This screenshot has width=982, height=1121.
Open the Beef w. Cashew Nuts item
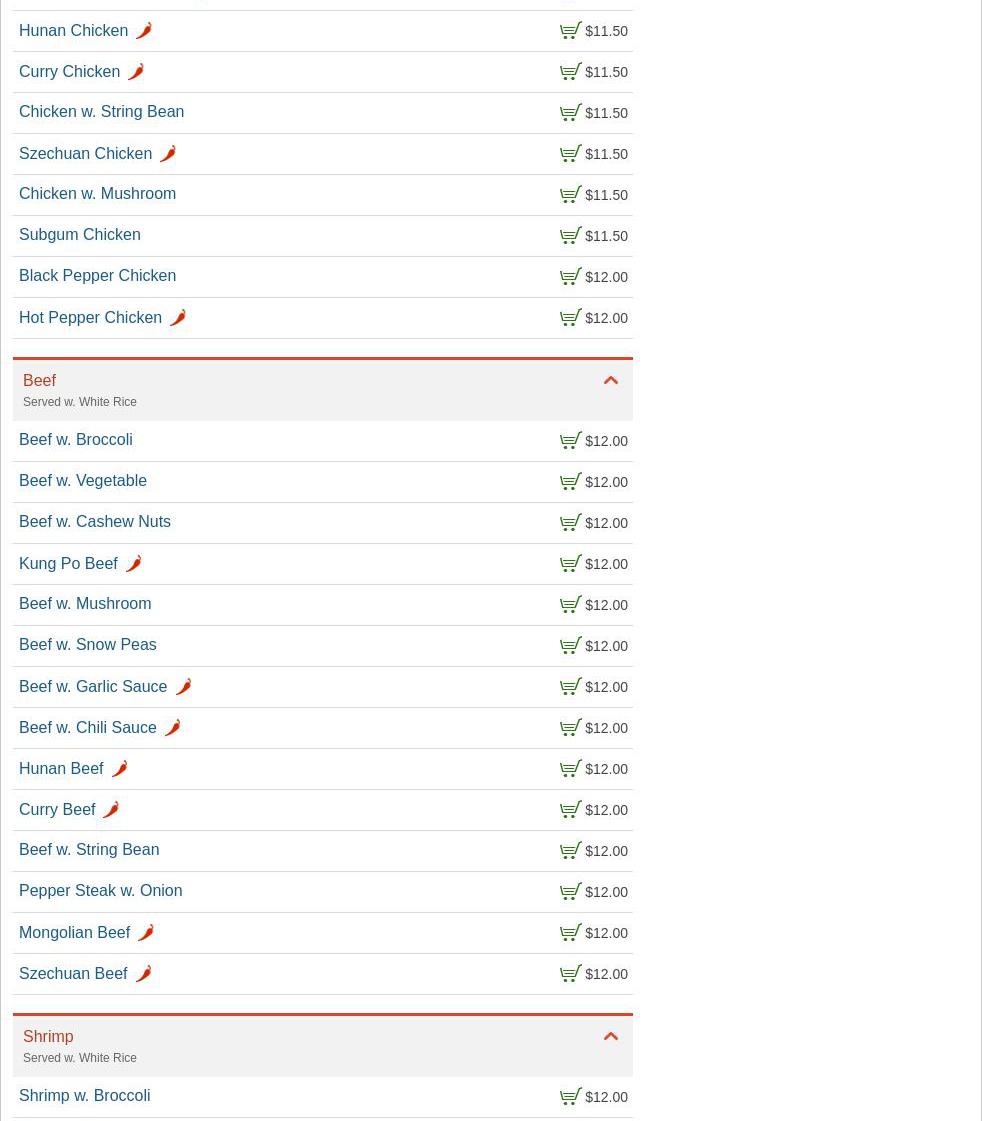95,522
